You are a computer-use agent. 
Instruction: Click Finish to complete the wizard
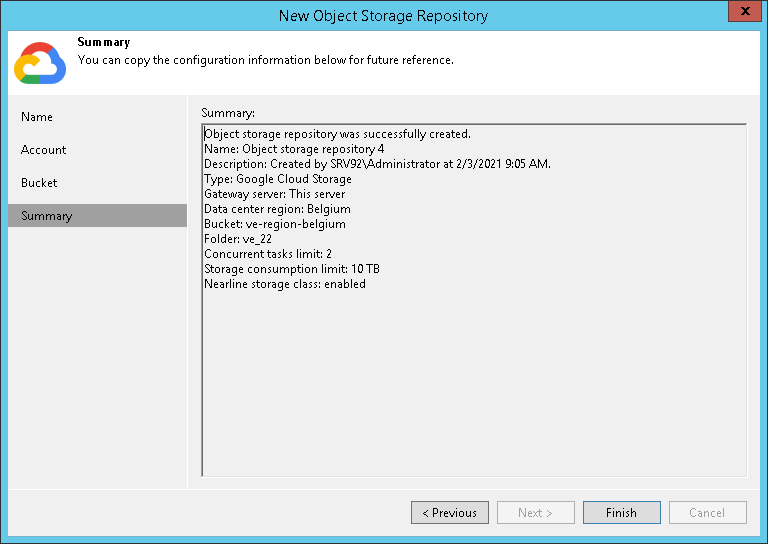[x=621, y=513]
